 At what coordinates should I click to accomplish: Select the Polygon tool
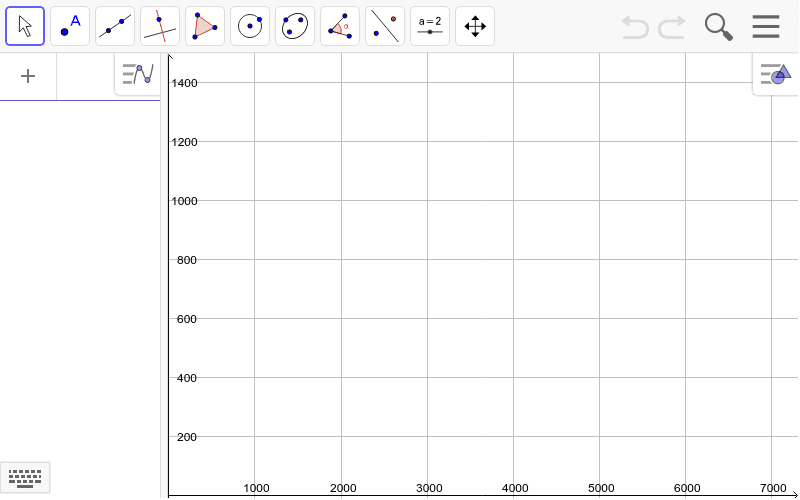(205, 26)
